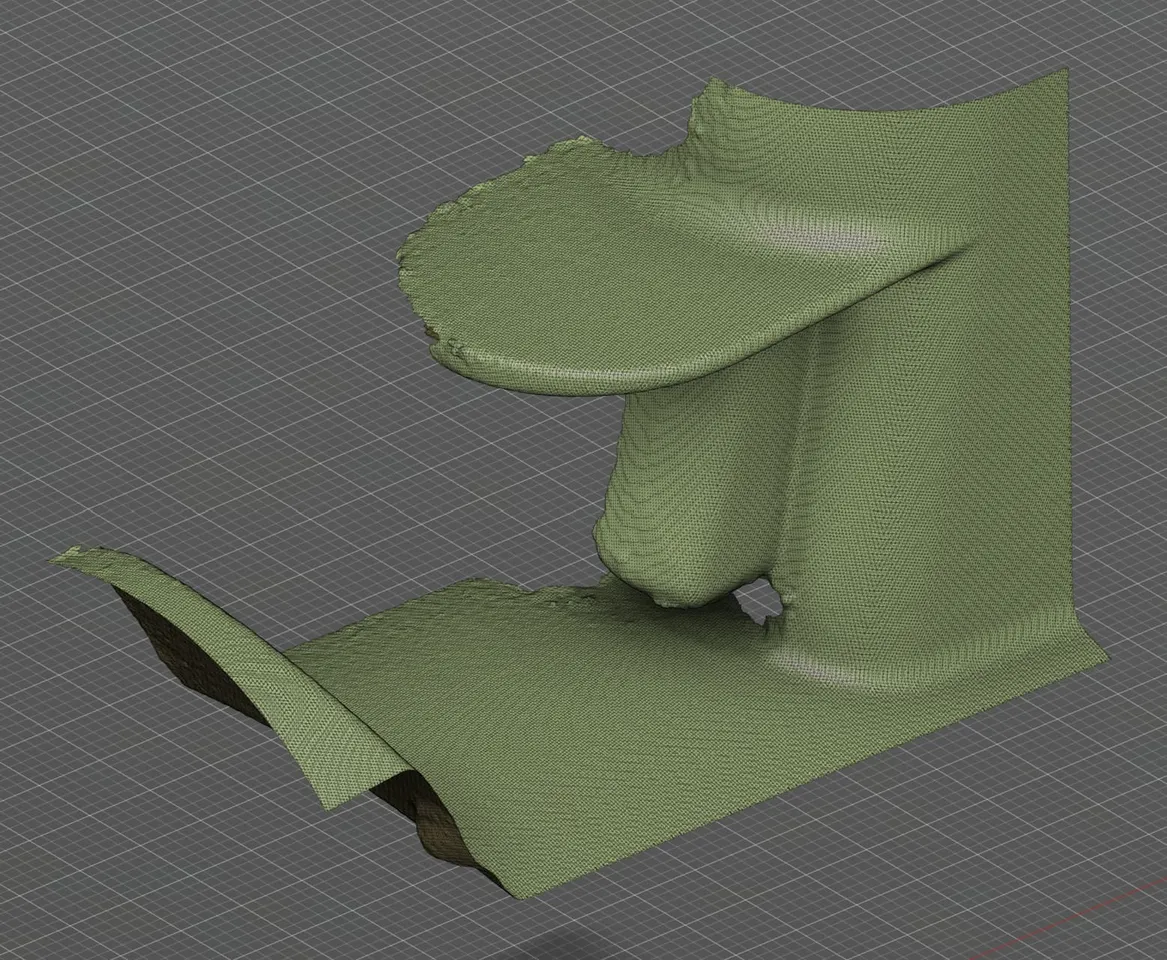This screenshot has height=960, width=1167.
Task: Click the hole in the mesh near column base
Action: pyautogui.click(x=758, y=603)
